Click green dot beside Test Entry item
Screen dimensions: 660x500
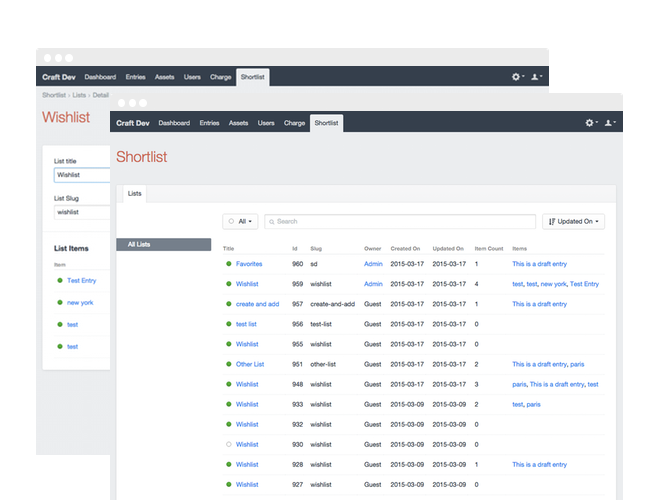click(x=60, y=280)
